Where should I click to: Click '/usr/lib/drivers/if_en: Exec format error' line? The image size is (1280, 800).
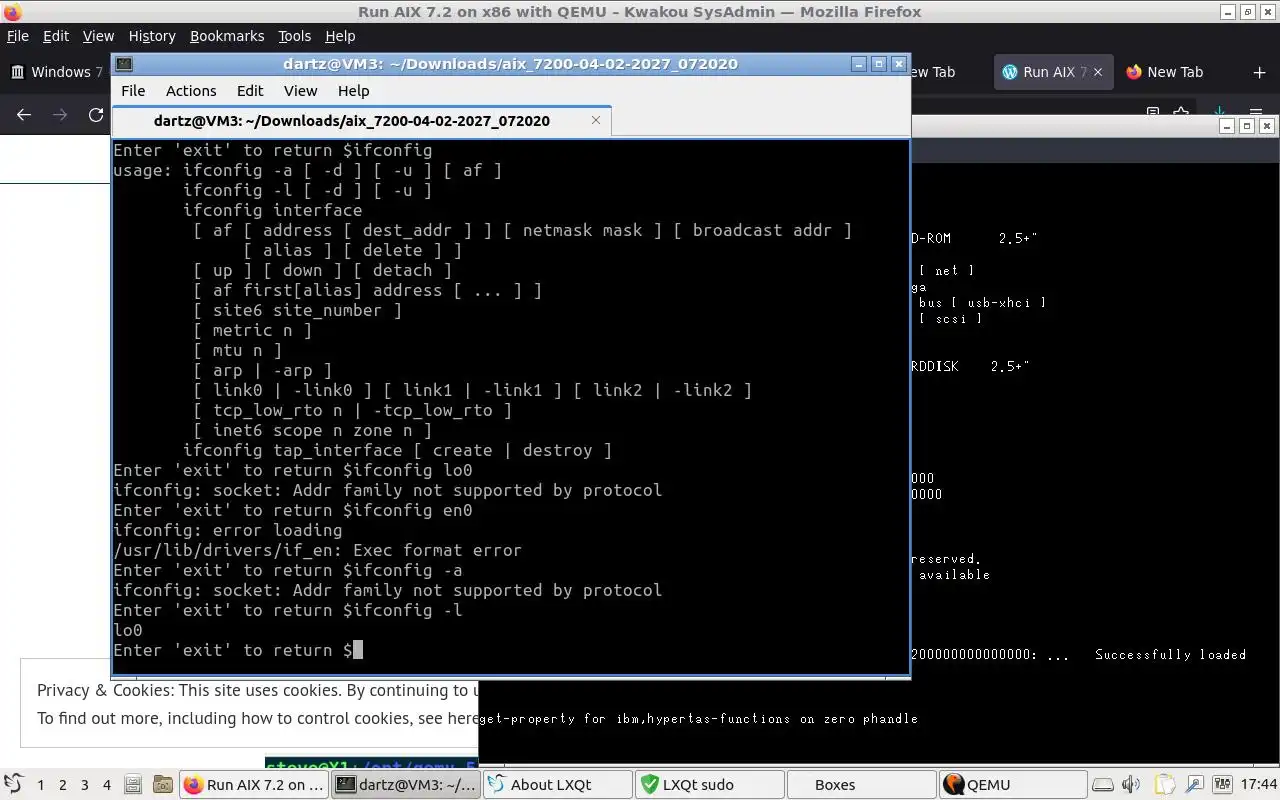pos(317,550)
